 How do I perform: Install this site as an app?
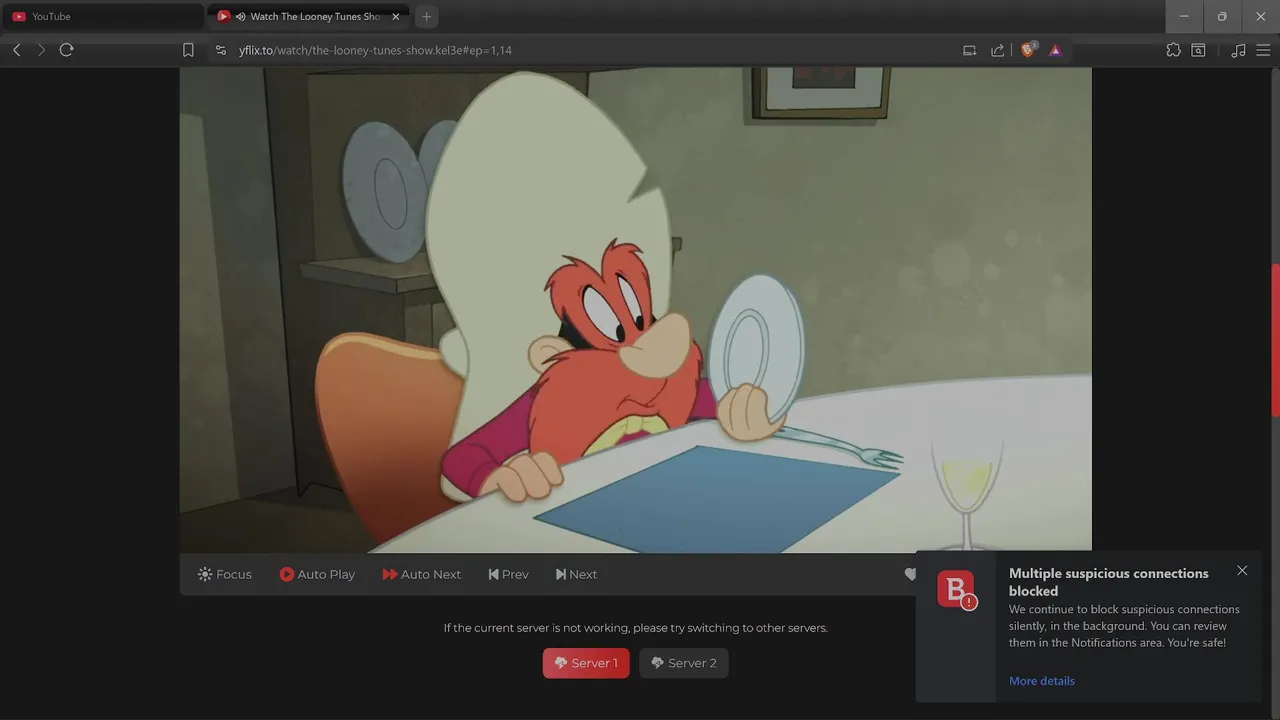(969, 50)
